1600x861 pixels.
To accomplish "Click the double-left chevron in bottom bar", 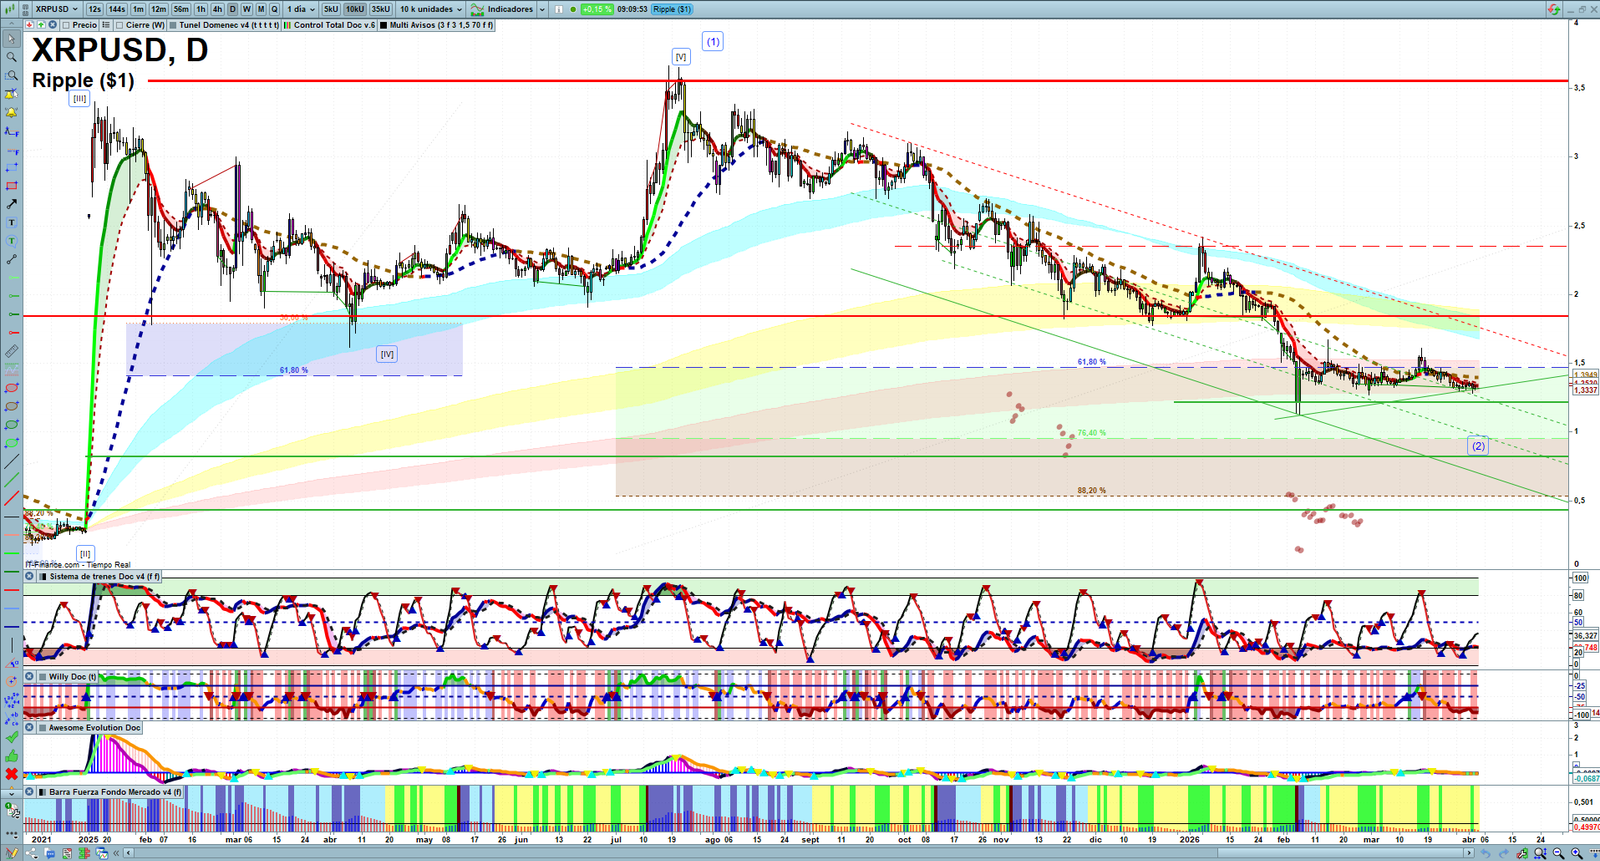I will 115,853.
